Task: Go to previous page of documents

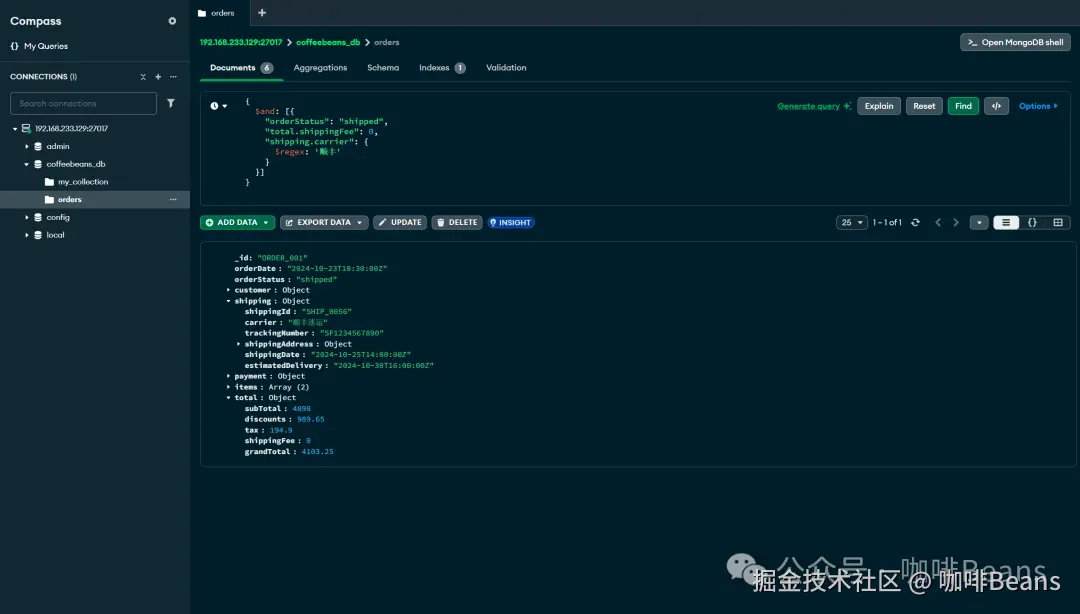Action: (x=937, y=223)
